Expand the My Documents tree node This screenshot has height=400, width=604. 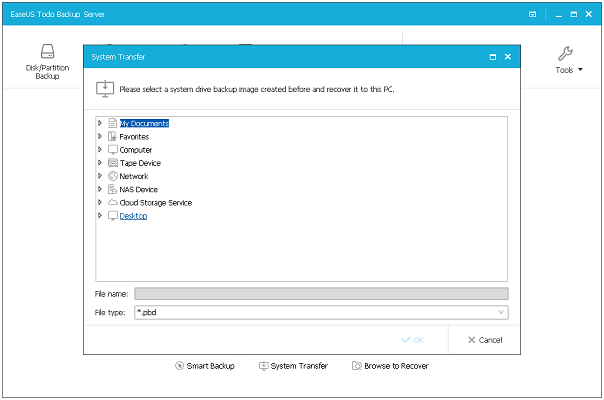pos(100,123)
